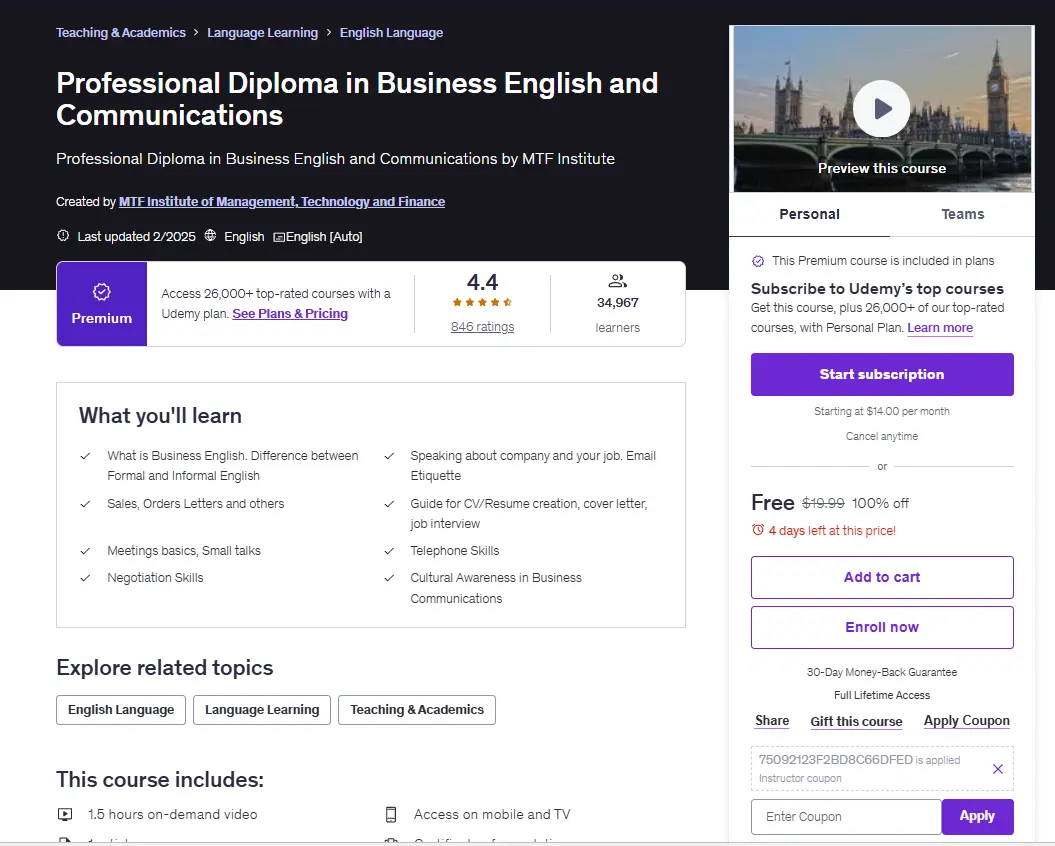
Task: Click Start subscription button
Action: 882,374
